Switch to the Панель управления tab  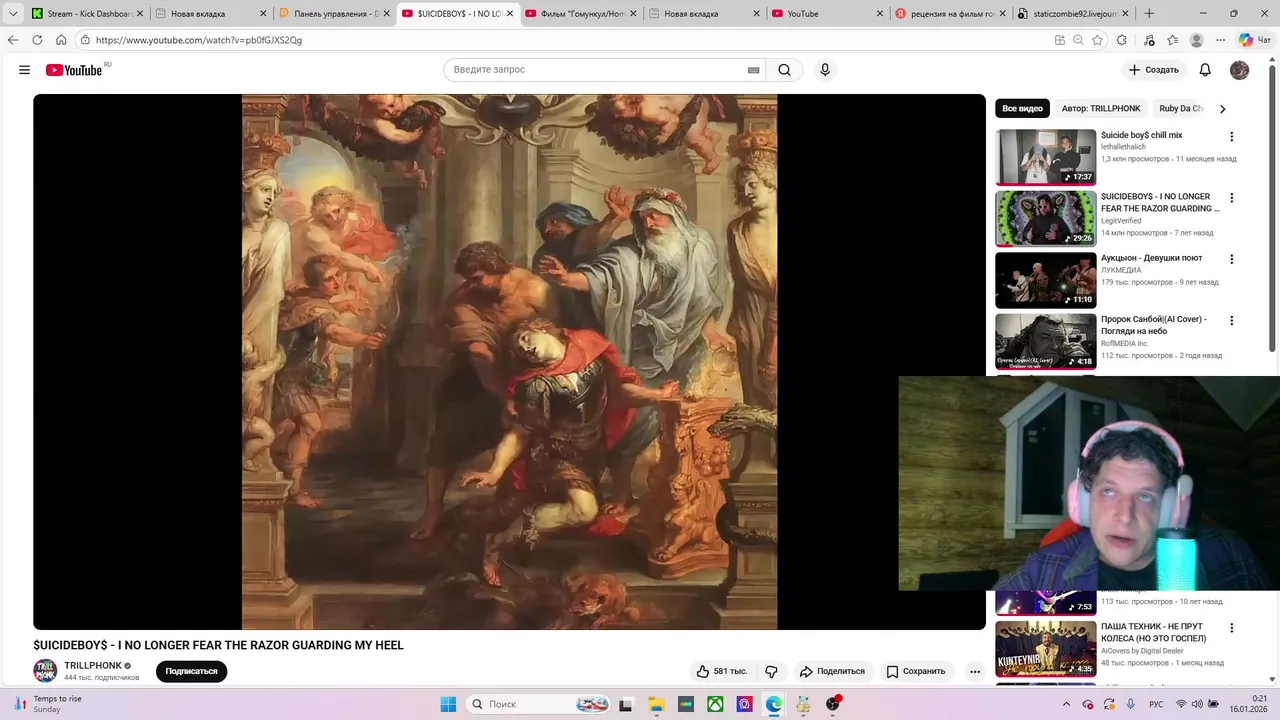point(334,14)
